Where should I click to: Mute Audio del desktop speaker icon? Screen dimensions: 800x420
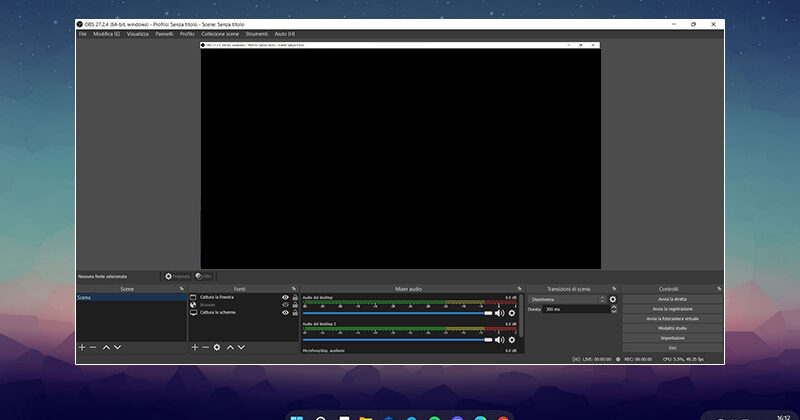499,313
